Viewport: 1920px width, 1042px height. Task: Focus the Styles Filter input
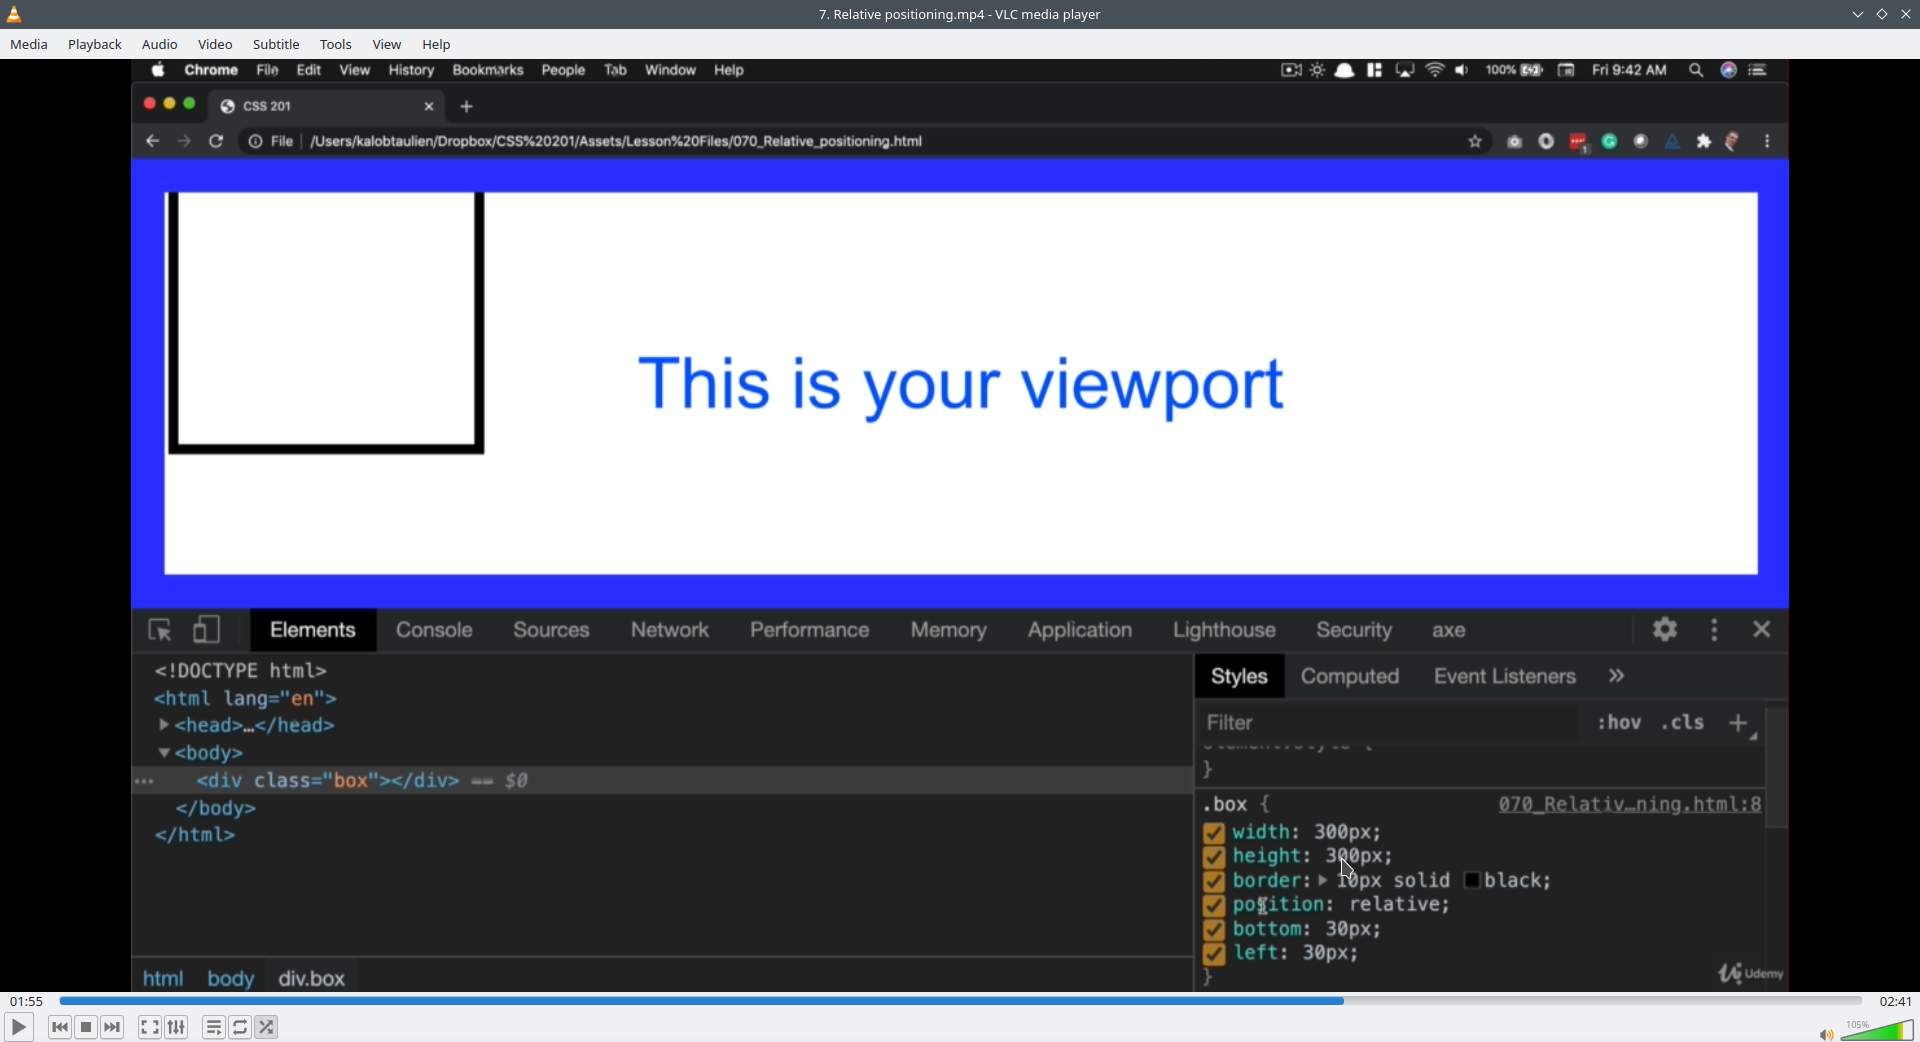[x=1390, y=723]
